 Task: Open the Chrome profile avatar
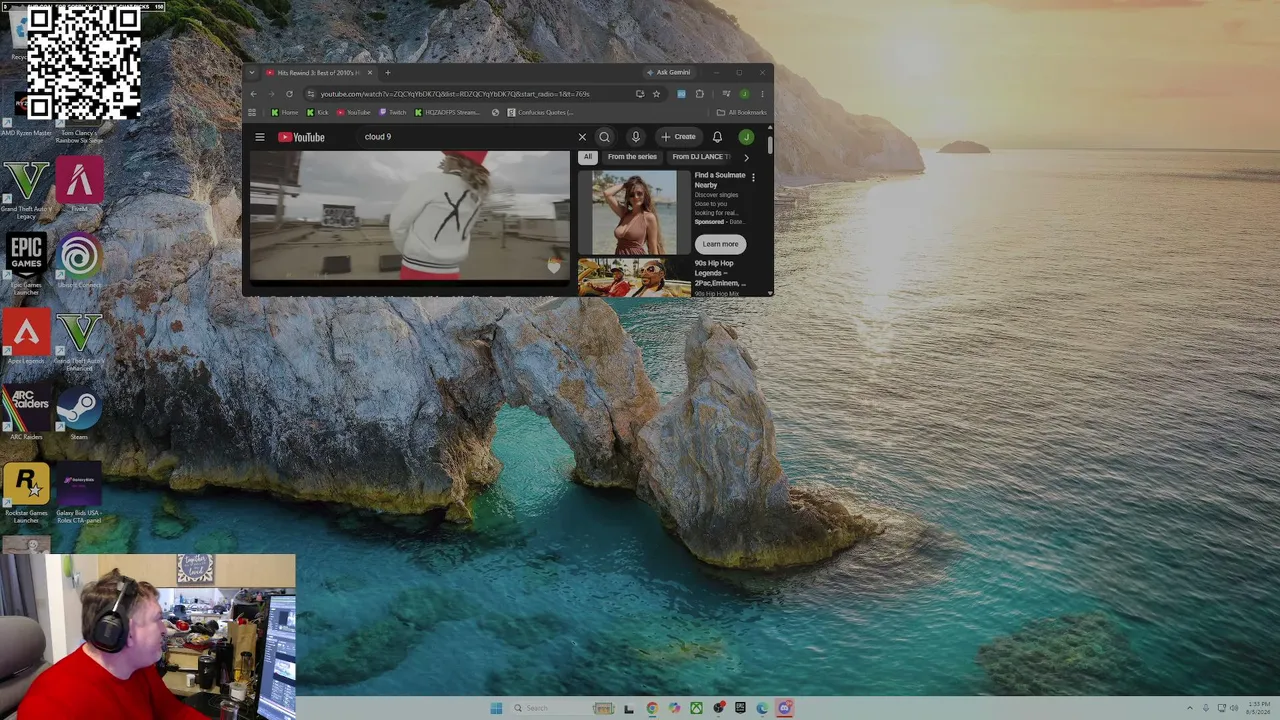click(x=744, y=94)
